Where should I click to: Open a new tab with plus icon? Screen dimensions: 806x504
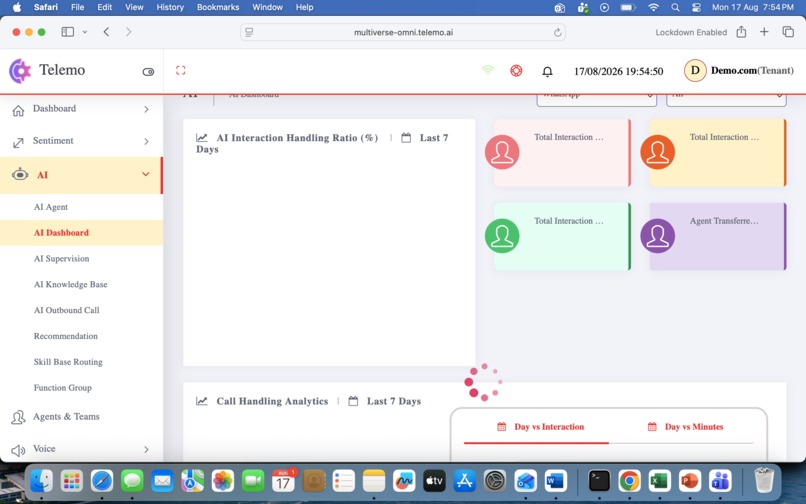coord(764,32)
